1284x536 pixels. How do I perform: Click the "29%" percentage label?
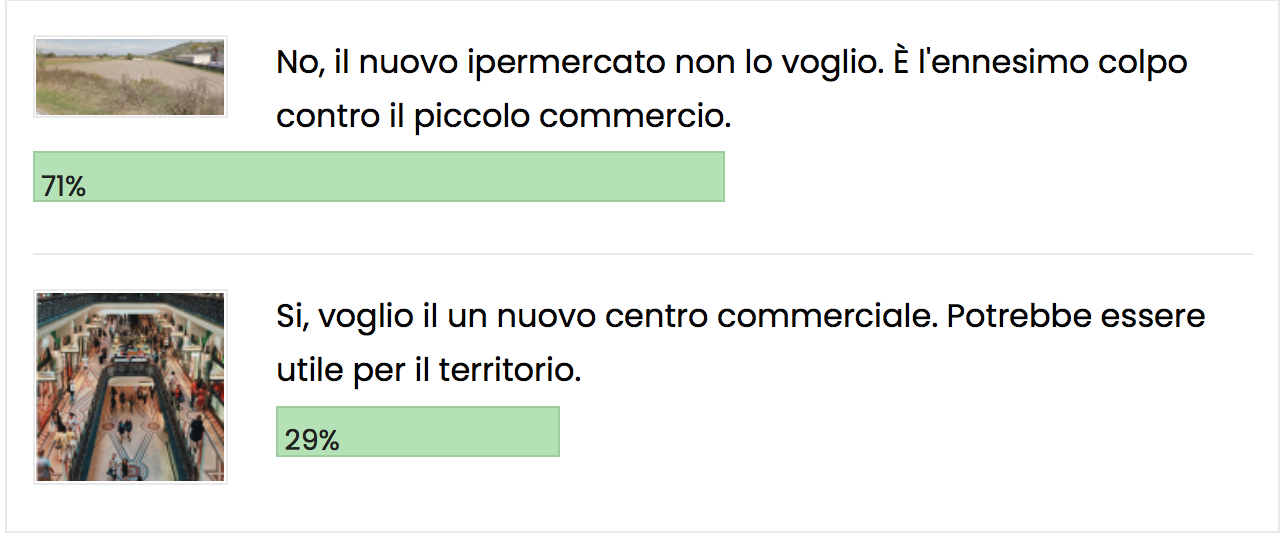[312, 440]
